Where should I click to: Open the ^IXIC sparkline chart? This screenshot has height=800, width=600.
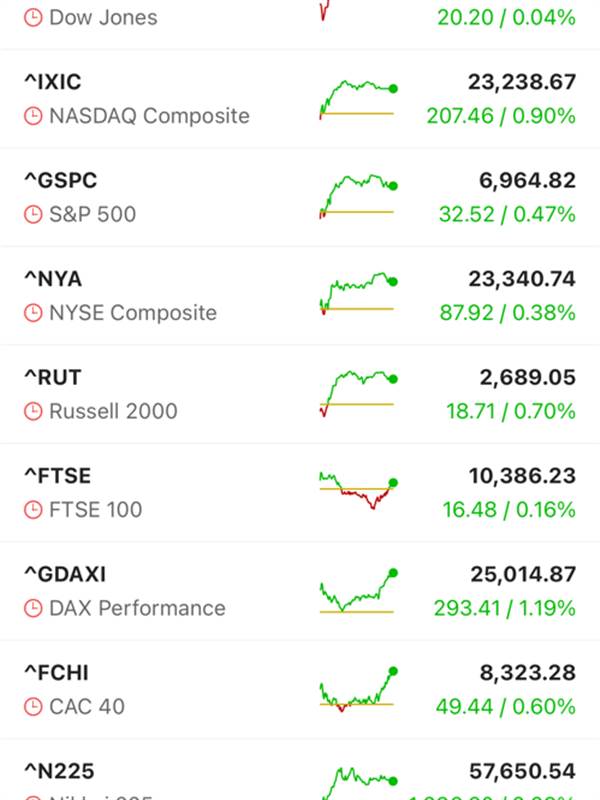click(357, 99)
